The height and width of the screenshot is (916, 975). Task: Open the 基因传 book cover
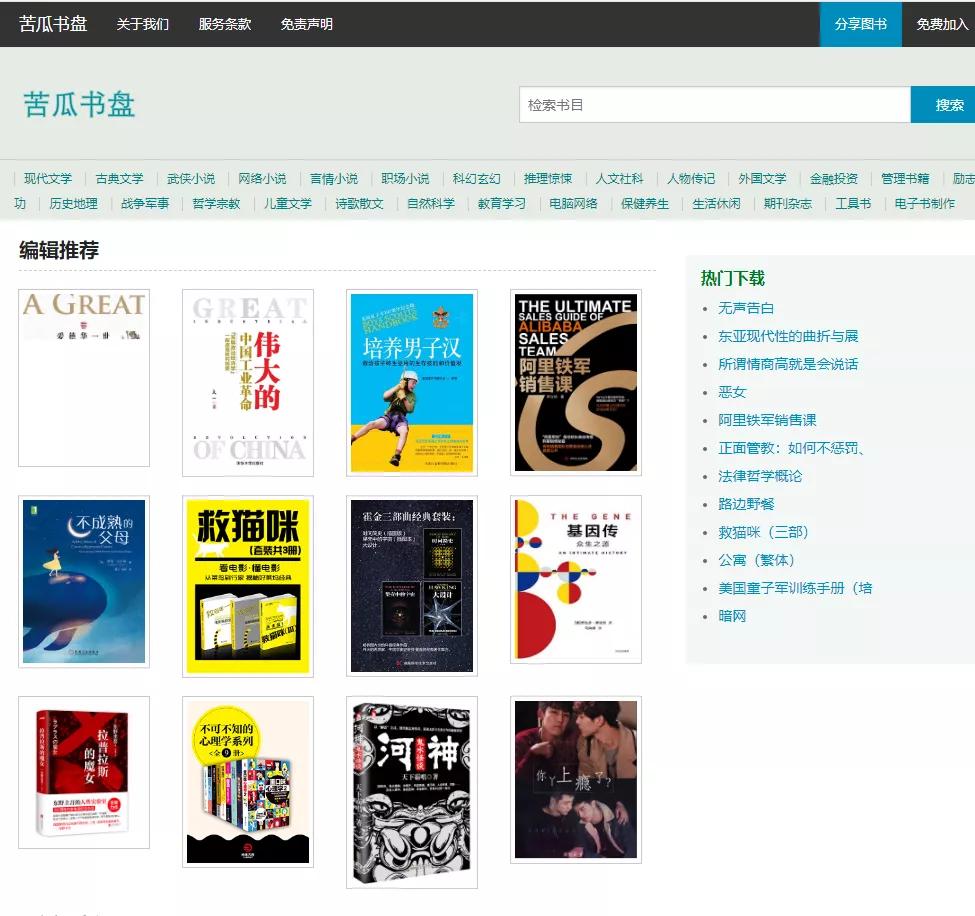575,579
